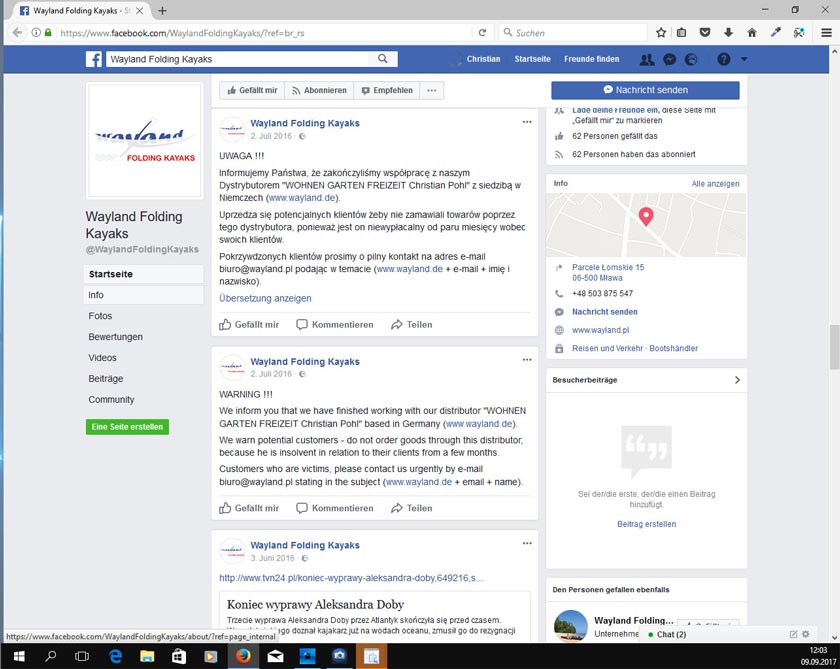Open the Firefox downloads arrow
This screenshot has width=840, height=669.
point(728,33)
